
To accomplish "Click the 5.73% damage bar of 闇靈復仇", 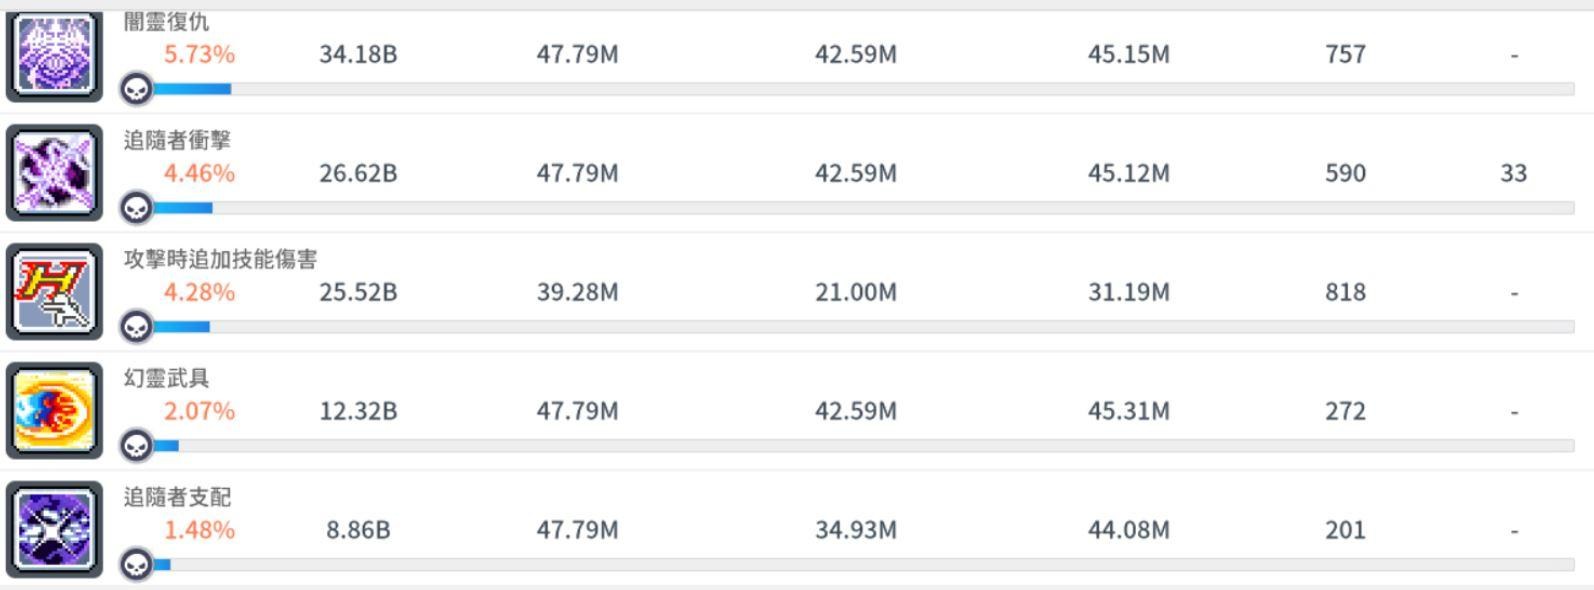I will coord(862,90).
